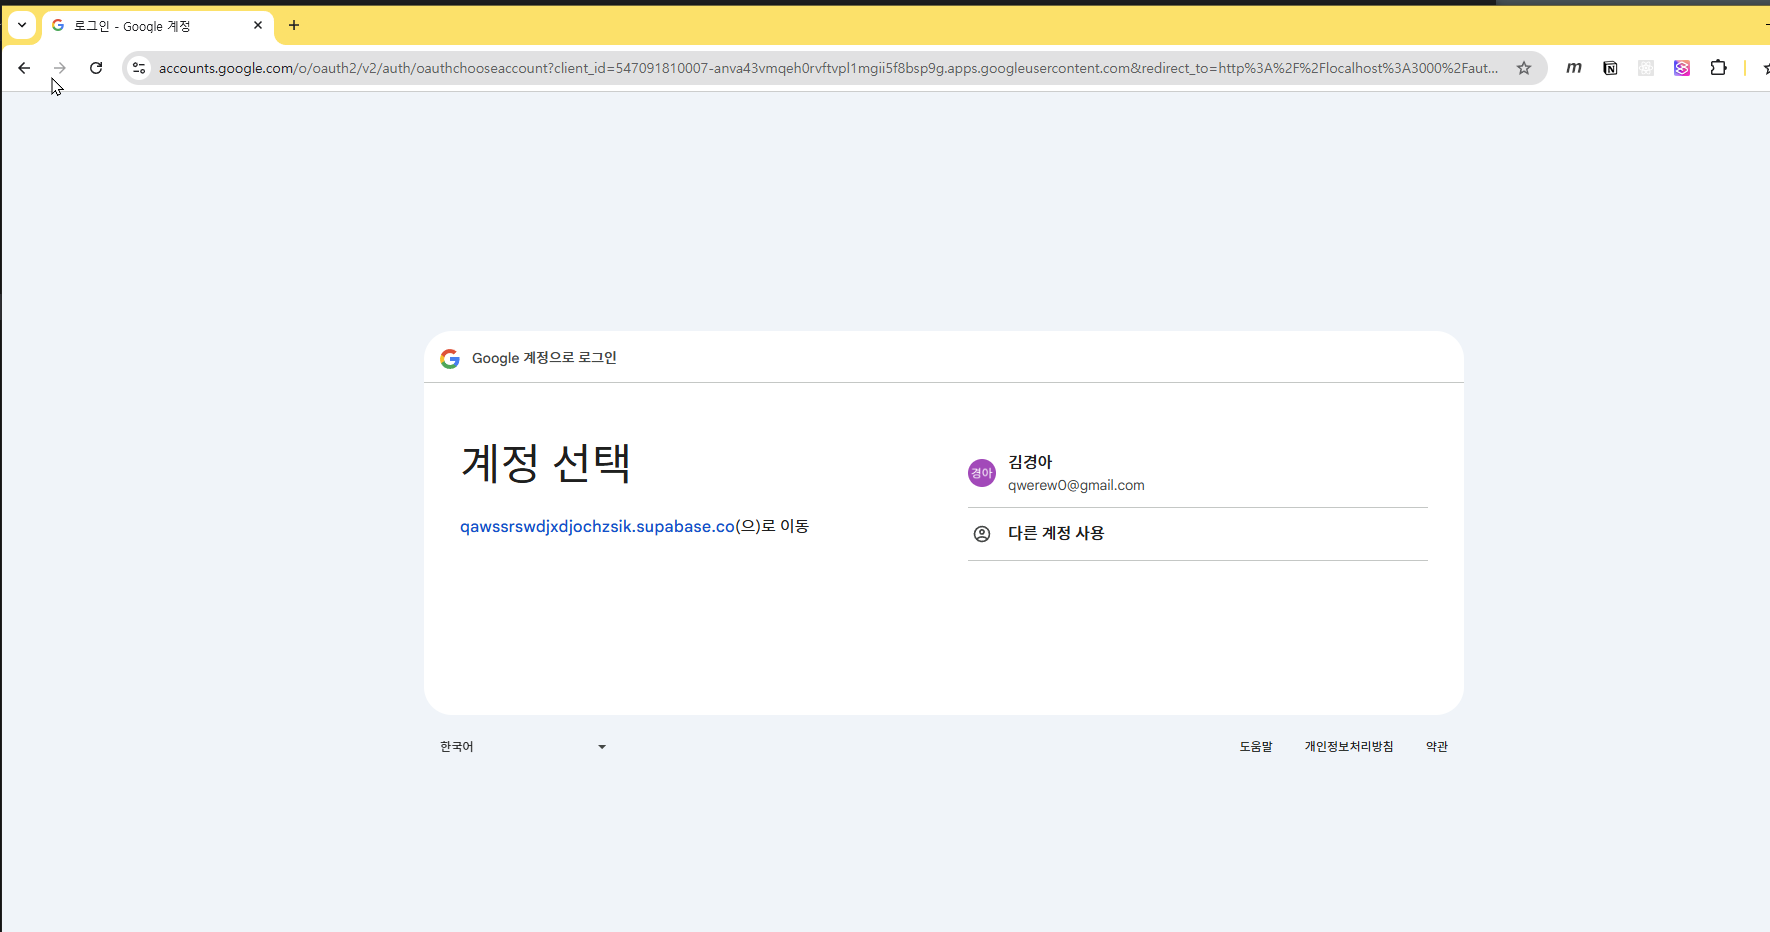The width and height of the screenshot is (1770, 932).
Task: Click the 'm' extension icon
Action: (1574, 68)
